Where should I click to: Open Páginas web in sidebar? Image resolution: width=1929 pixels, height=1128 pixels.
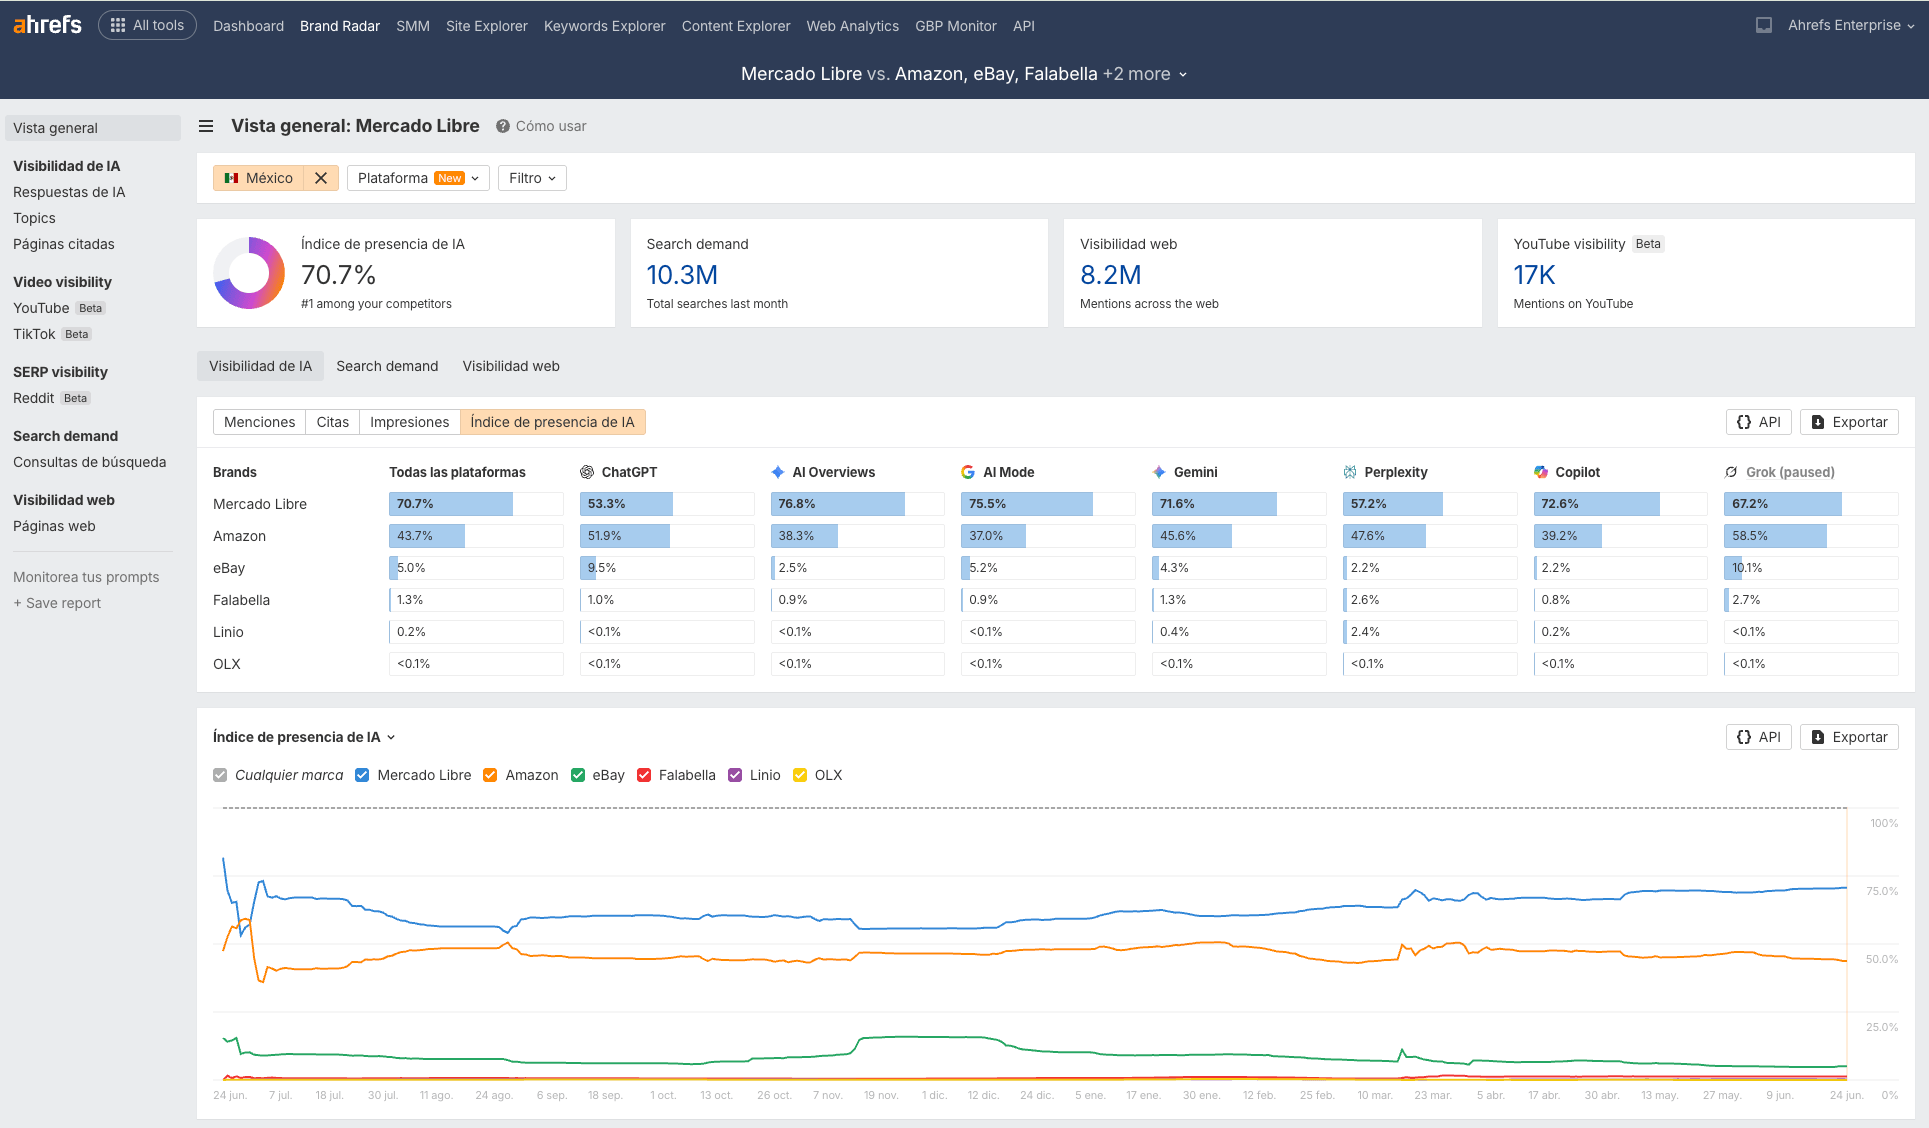pos(54,526)
